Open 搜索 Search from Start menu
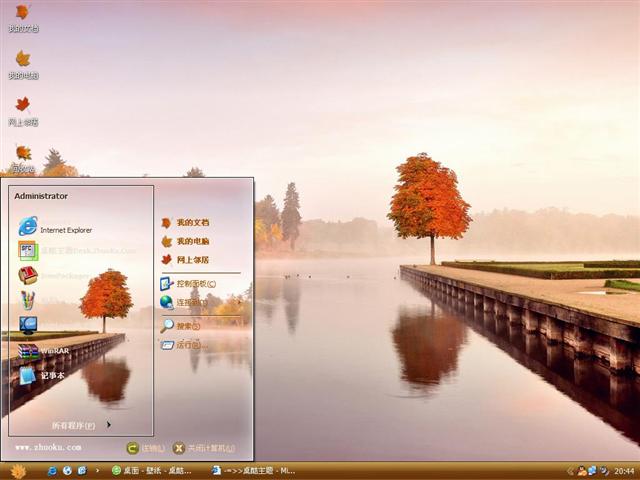The height and width of the screenshot is (480, 640). [180, 326]
